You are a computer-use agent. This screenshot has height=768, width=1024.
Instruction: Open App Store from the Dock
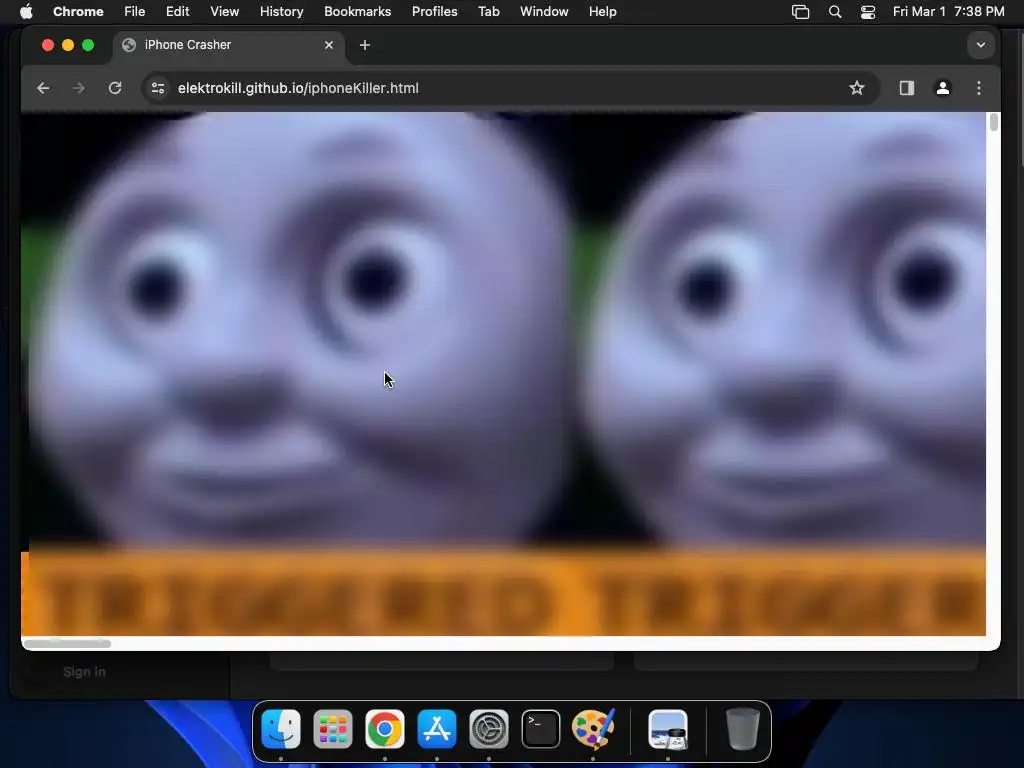point(436,729)
